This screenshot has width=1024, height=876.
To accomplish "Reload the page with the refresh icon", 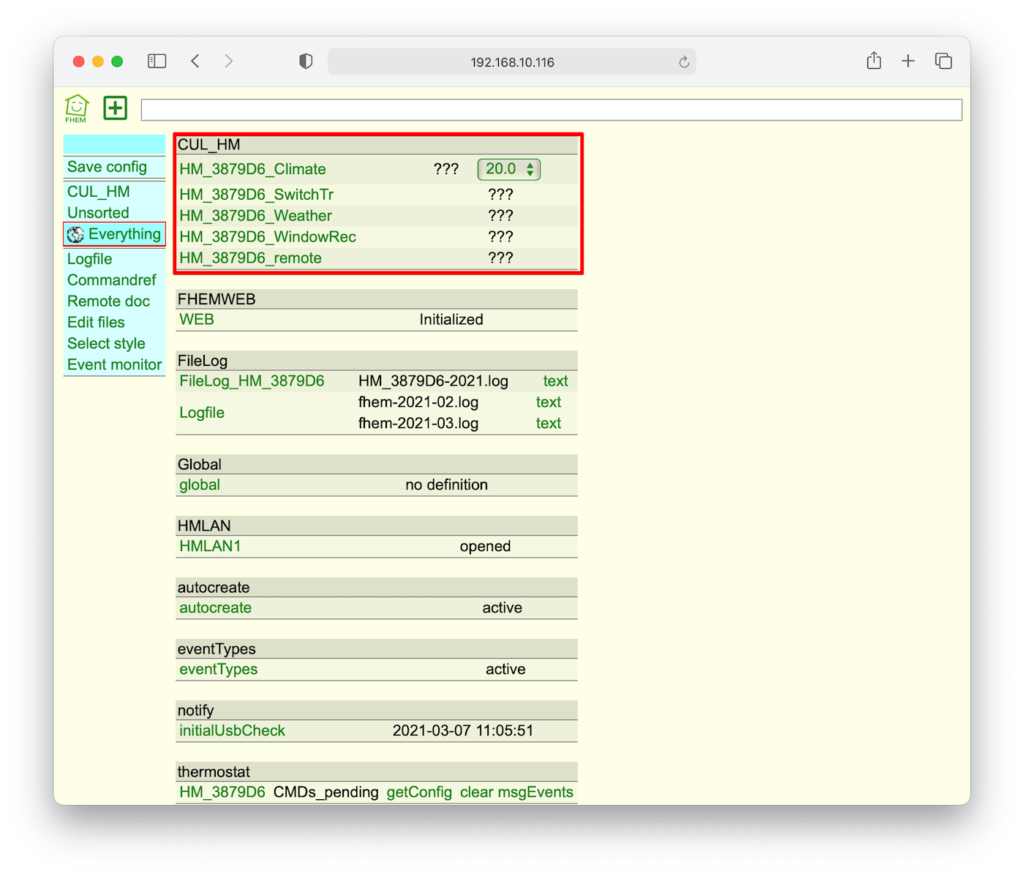I will (x=684, y=62).
